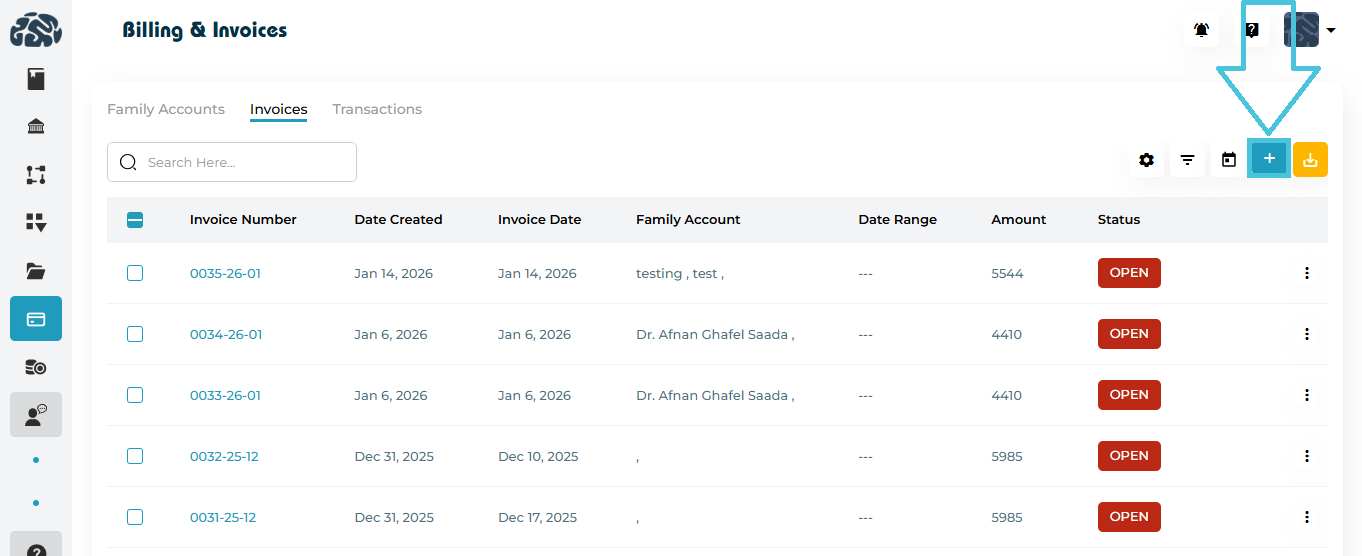Open the calendar date filter
Screen dimensions: 1362x556
click(1229, 160)
